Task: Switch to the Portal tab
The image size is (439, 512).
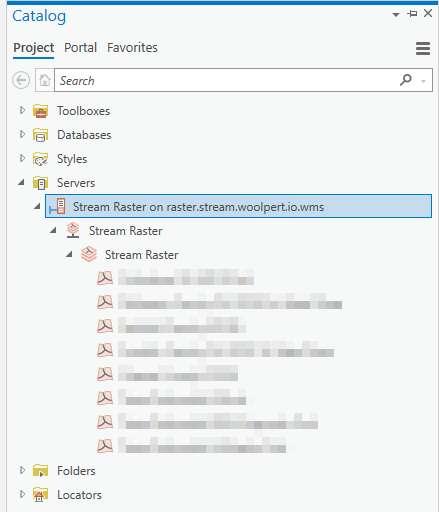Action: point(81,48)
